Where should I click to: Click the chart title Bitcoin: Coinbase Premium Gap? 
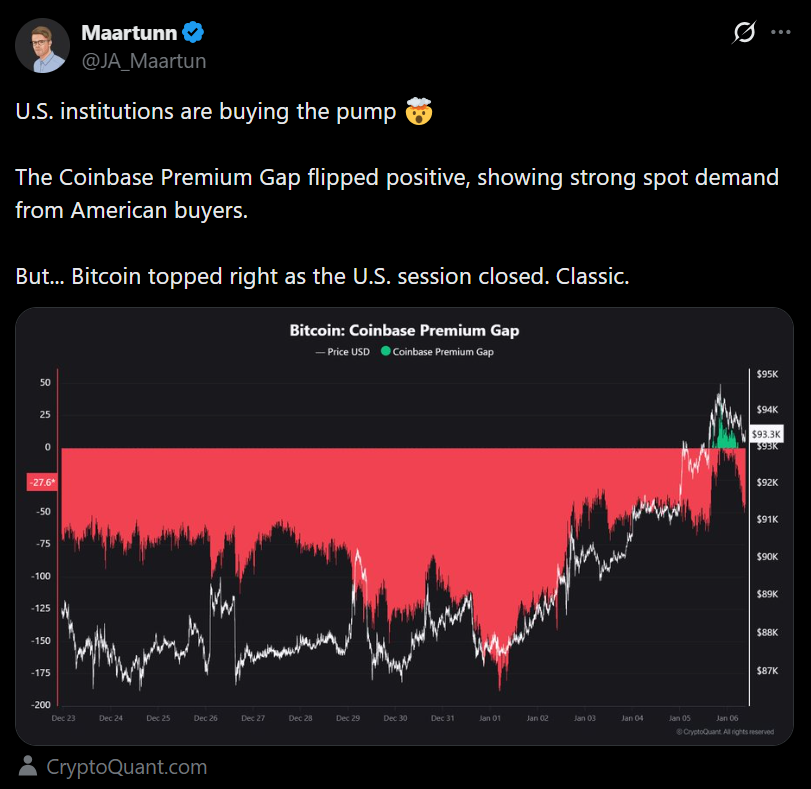404,330
